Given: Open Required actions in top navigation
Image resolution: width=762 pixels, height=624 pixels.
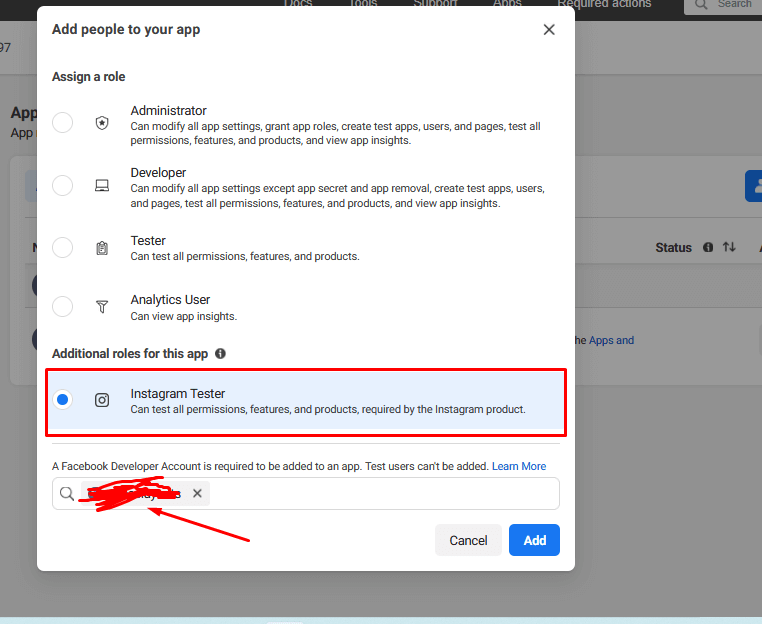Looking at the screenshot, I should [x=604, y=4].
